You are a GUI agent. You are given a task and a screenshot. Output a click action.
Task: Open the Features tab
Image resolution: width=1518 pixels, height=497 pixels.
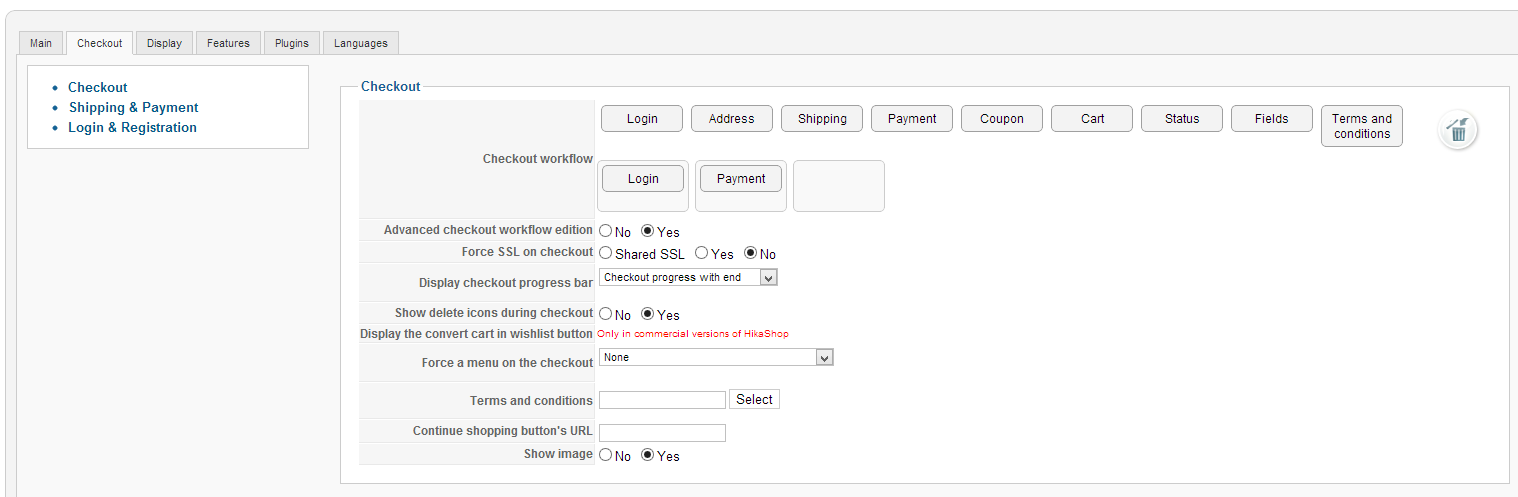tap(228, 43)
